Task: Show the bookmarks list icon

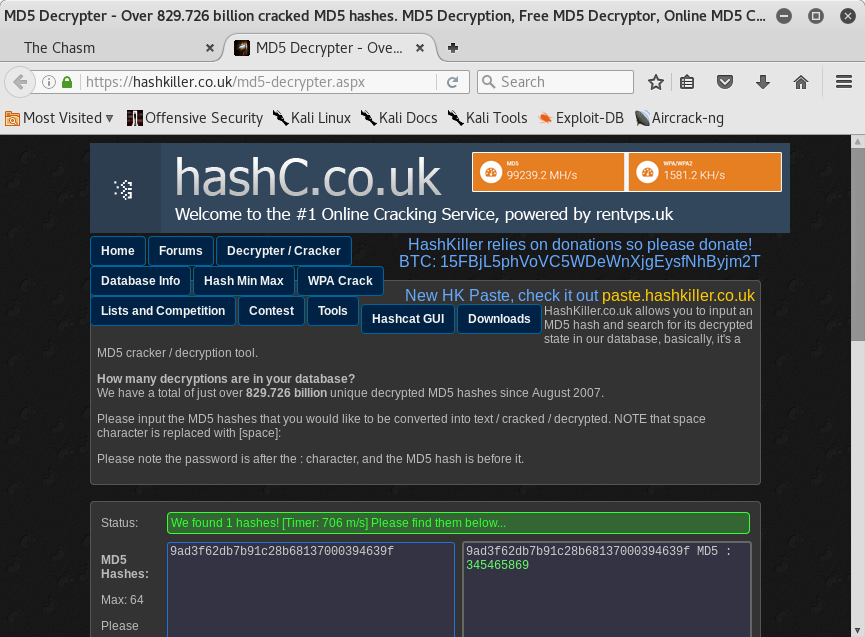Action: pos(688,82)
